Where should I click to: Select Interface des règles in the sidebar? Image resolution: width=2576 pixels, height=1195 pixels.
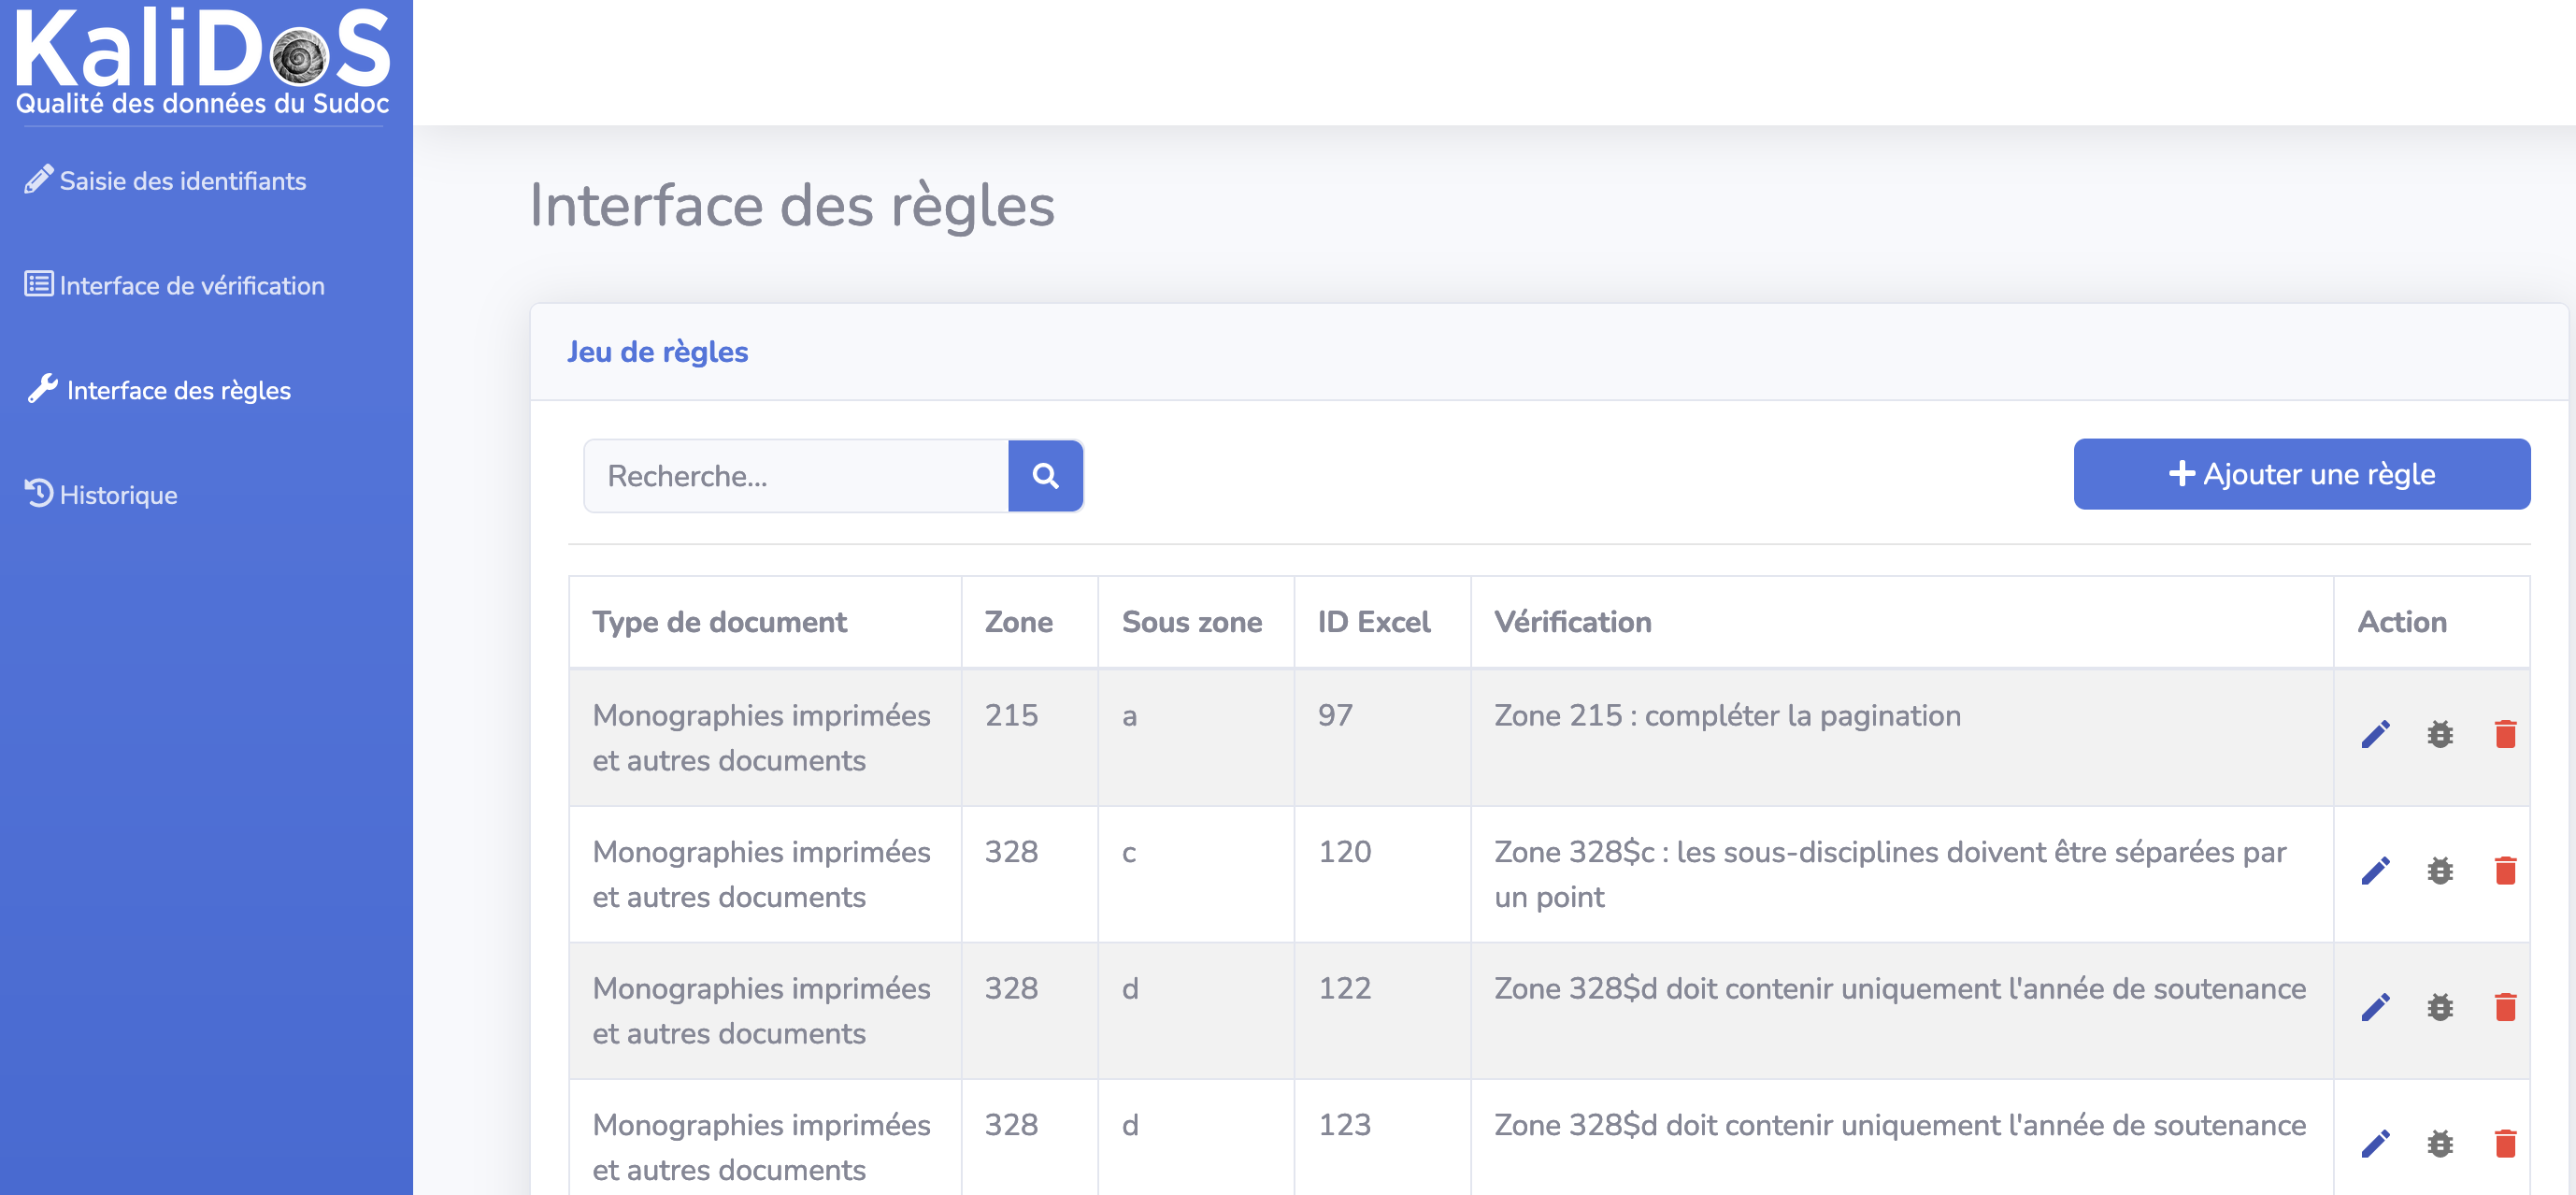pos(178,390)
